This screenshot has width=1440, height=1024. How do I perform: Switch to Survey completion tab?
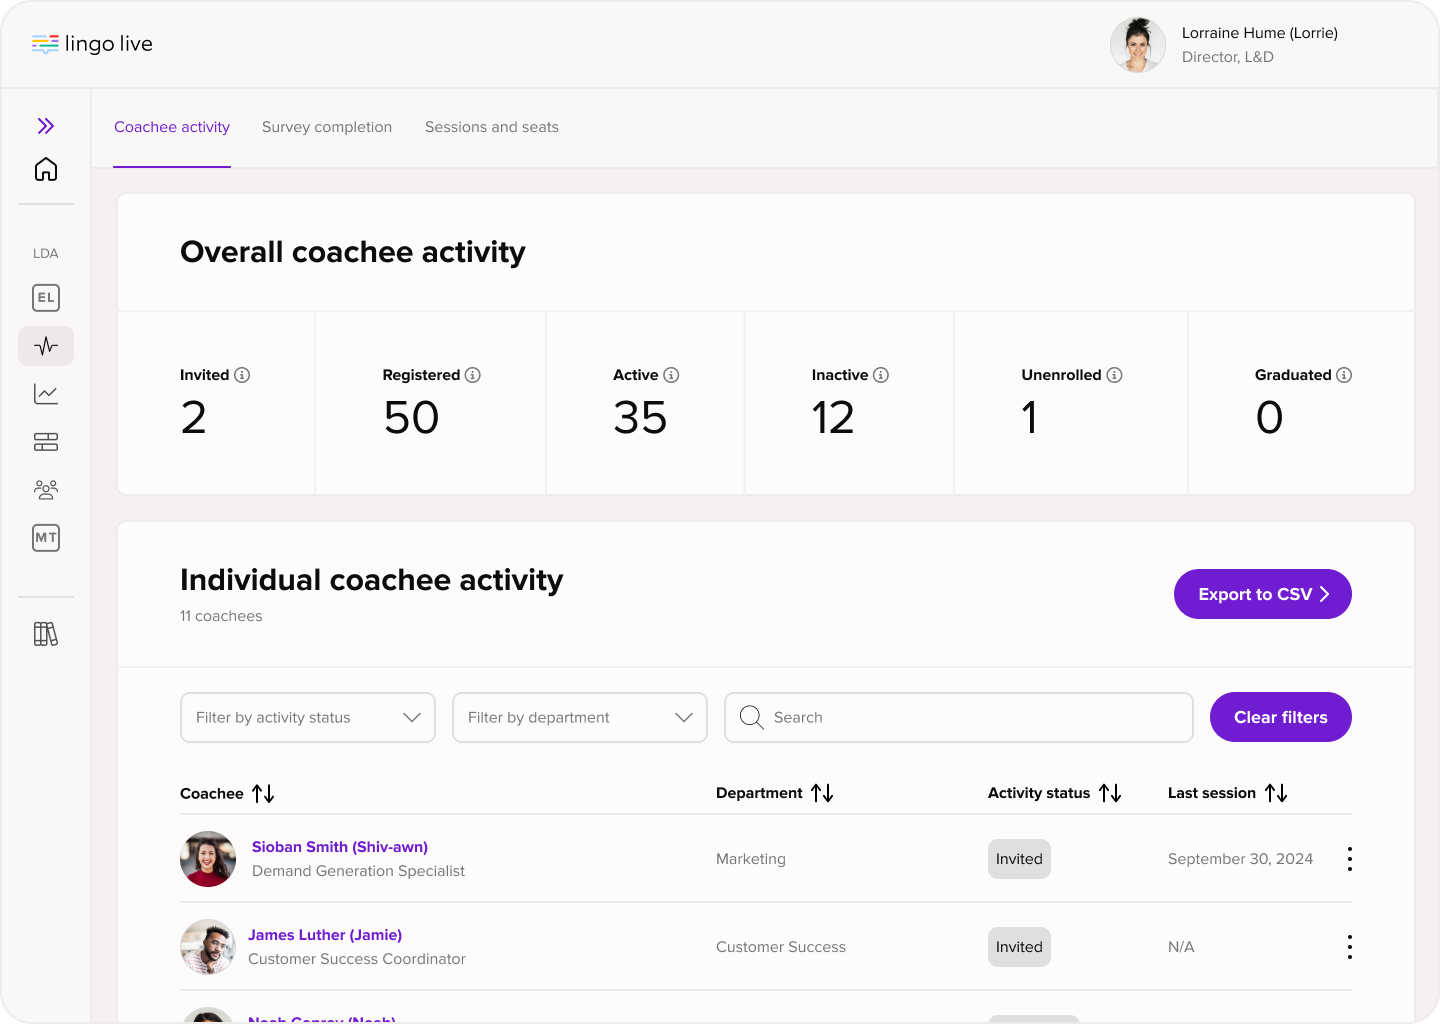327,127
